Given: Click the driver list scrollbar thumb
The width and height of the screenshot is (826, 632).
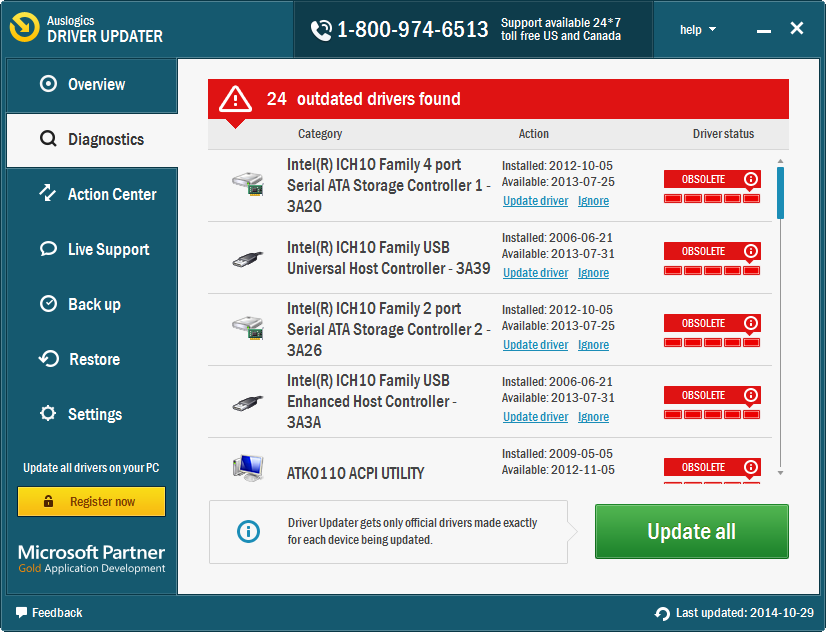Looking at the screenshot, I should pyautogui.click(x=780, y=193).
